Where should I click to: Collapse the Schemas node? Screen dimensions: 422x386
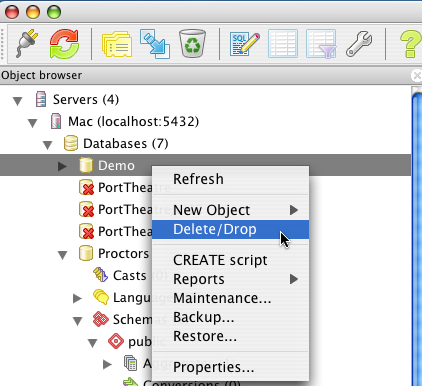pyautogui.click(x=77, y=321)
